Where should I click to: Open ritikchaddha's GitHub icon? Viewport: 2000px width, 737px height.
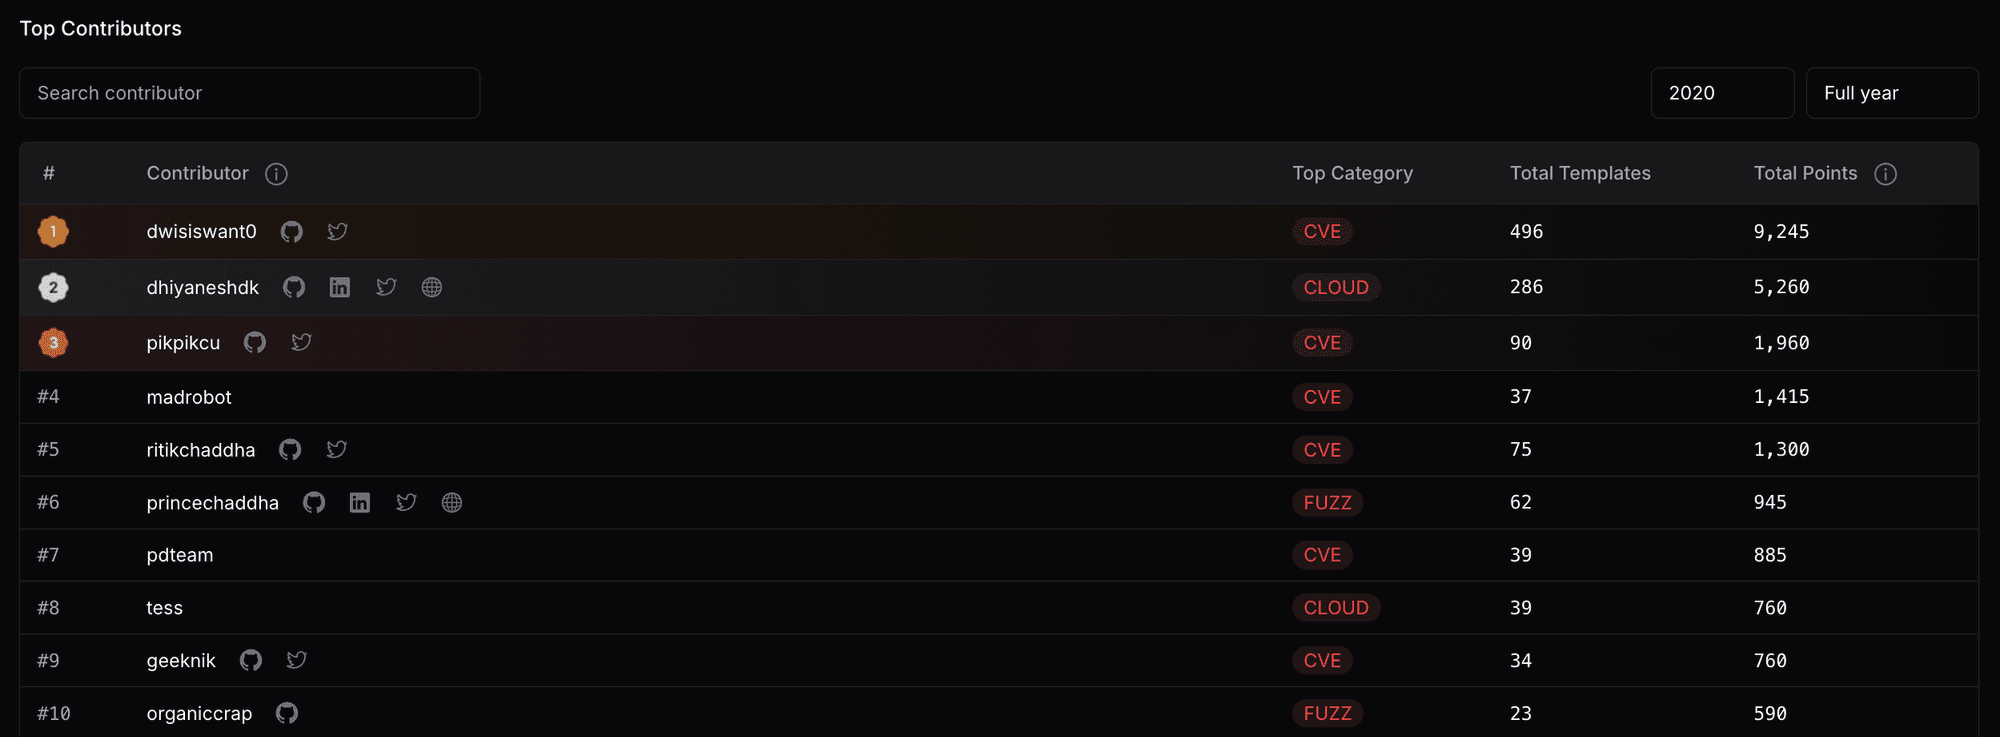pyautogui.click(x=290, y=450)
